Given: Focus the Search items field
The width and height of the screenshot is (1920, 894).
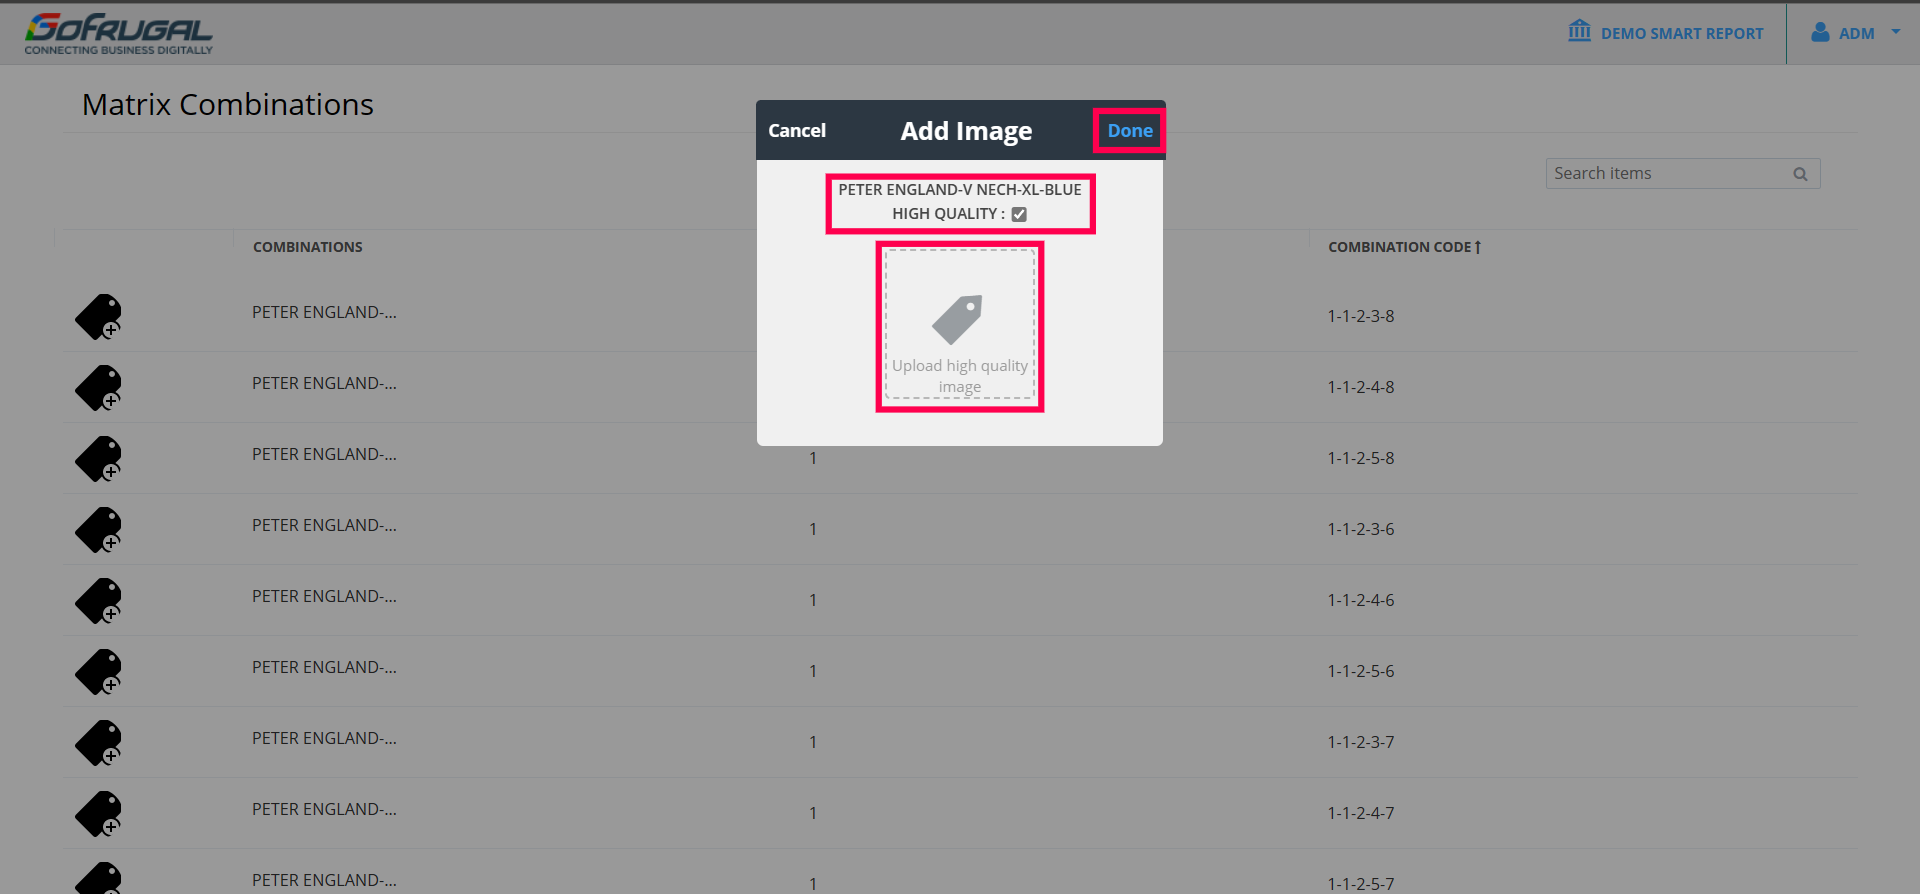Looking at the screenshot, I should [x=1683, y=173].
